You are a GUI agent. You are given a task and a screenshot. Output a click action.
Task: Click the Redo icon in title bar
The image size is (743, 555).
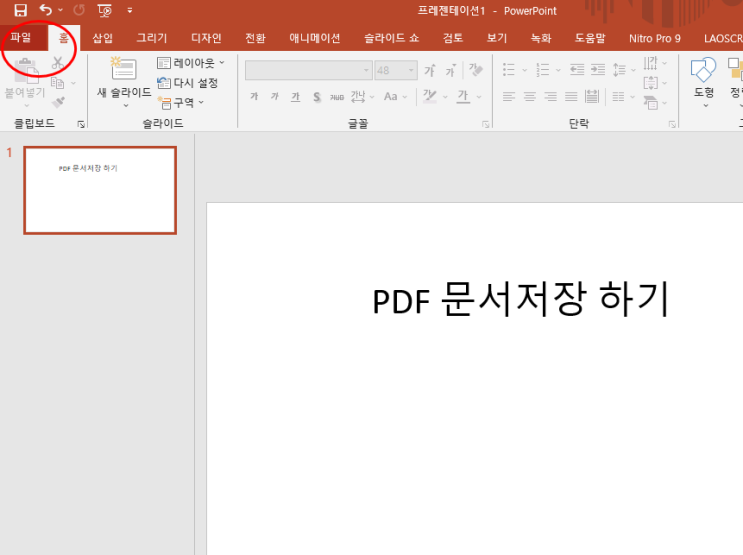pos(79,9)
